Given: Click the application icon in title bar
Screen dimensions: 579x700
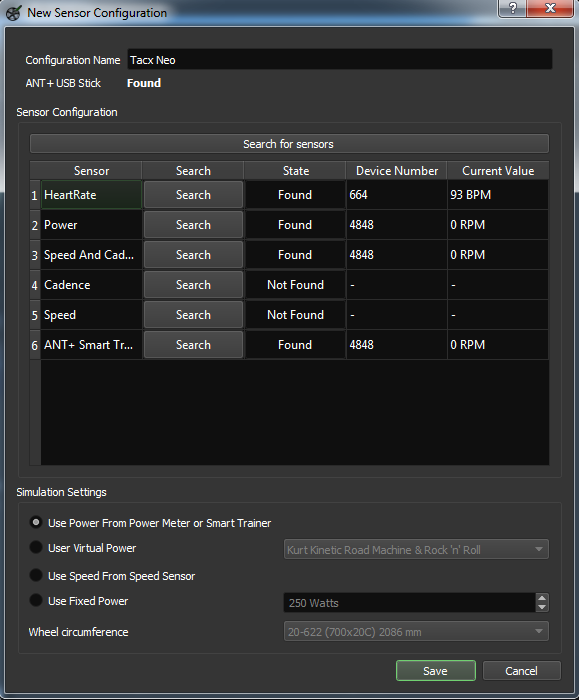Looking at the screenshot, I should [x=13, y=13].
